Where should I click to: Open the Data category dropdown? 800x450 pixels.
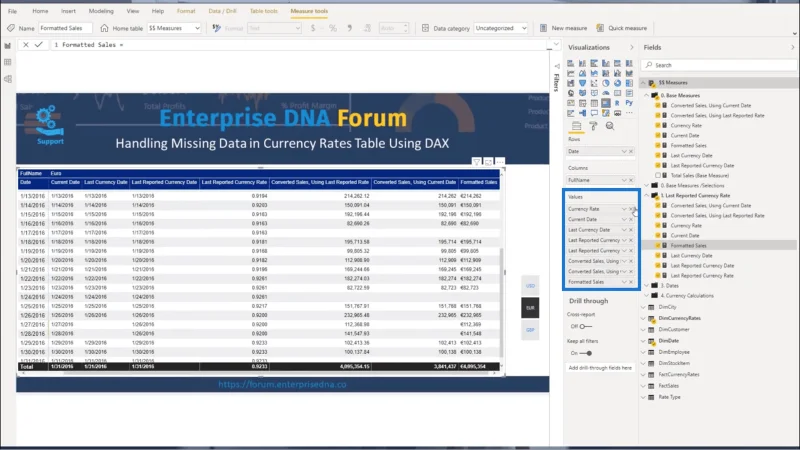(x=501, y=29)
